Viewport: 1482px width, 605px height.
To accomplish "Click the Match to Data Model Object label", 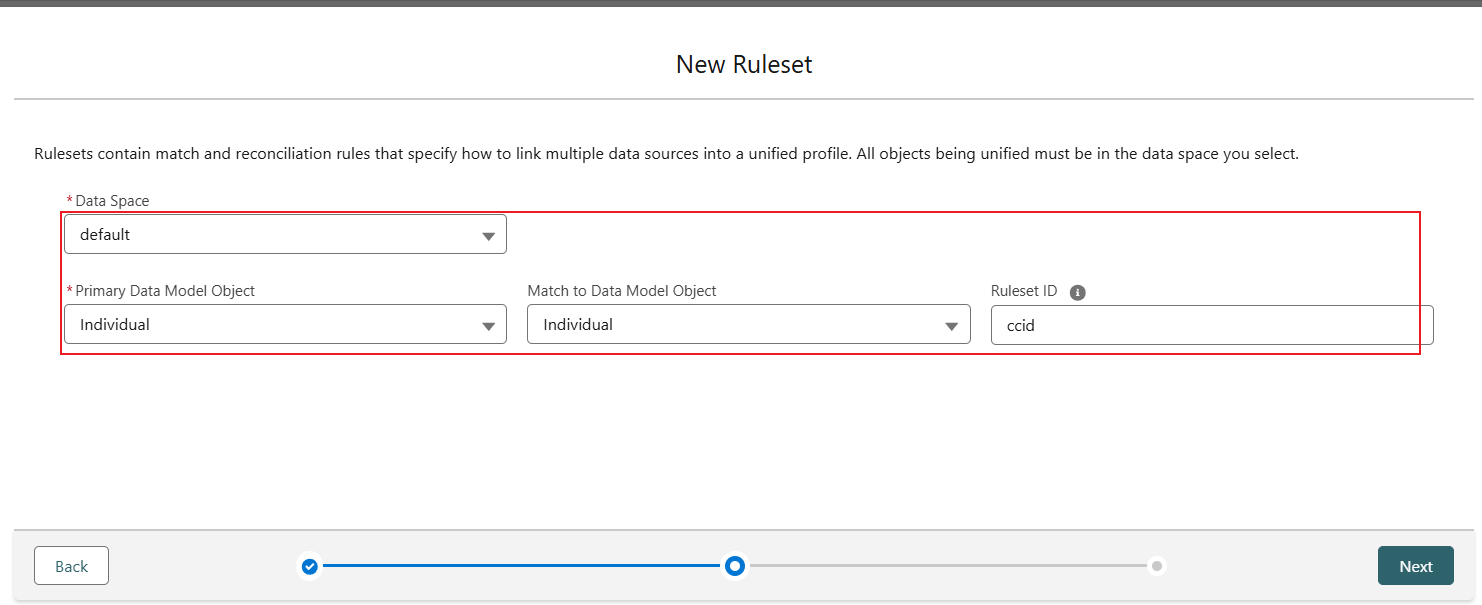I will tap(622, 291).
